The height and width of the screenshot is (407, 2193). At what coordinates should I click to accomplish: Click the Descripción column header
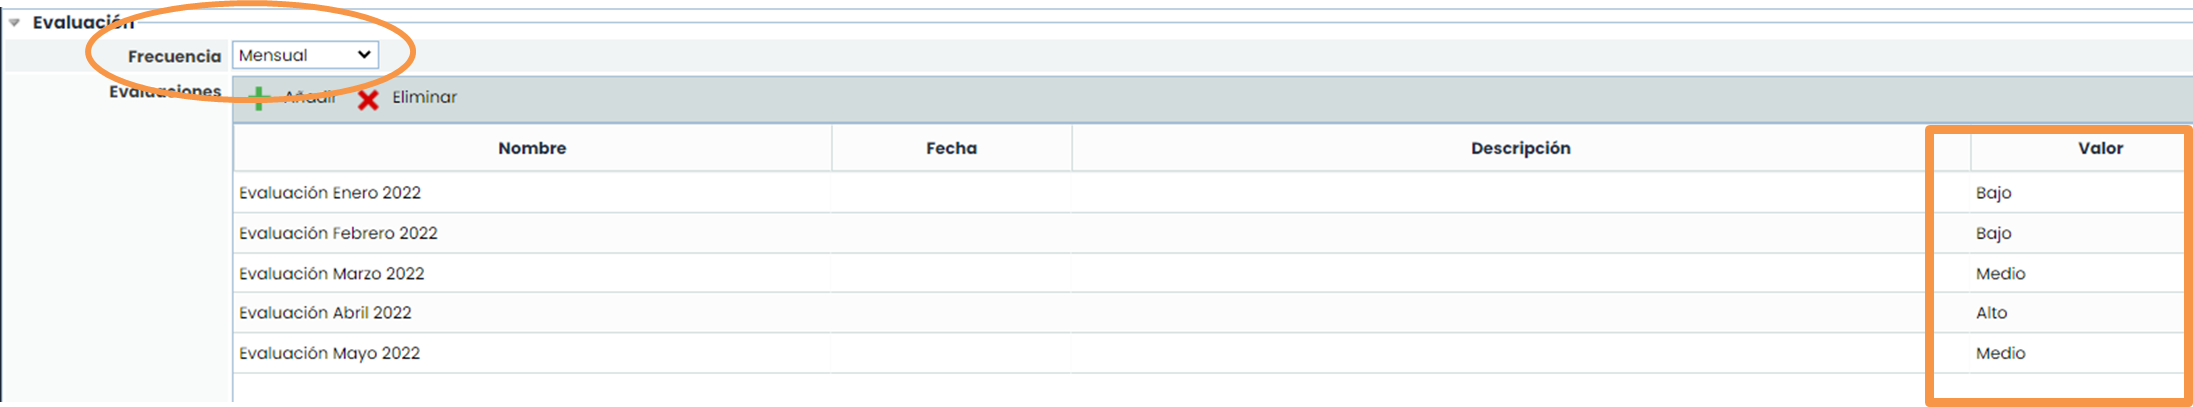click(x=1520, y=148)
